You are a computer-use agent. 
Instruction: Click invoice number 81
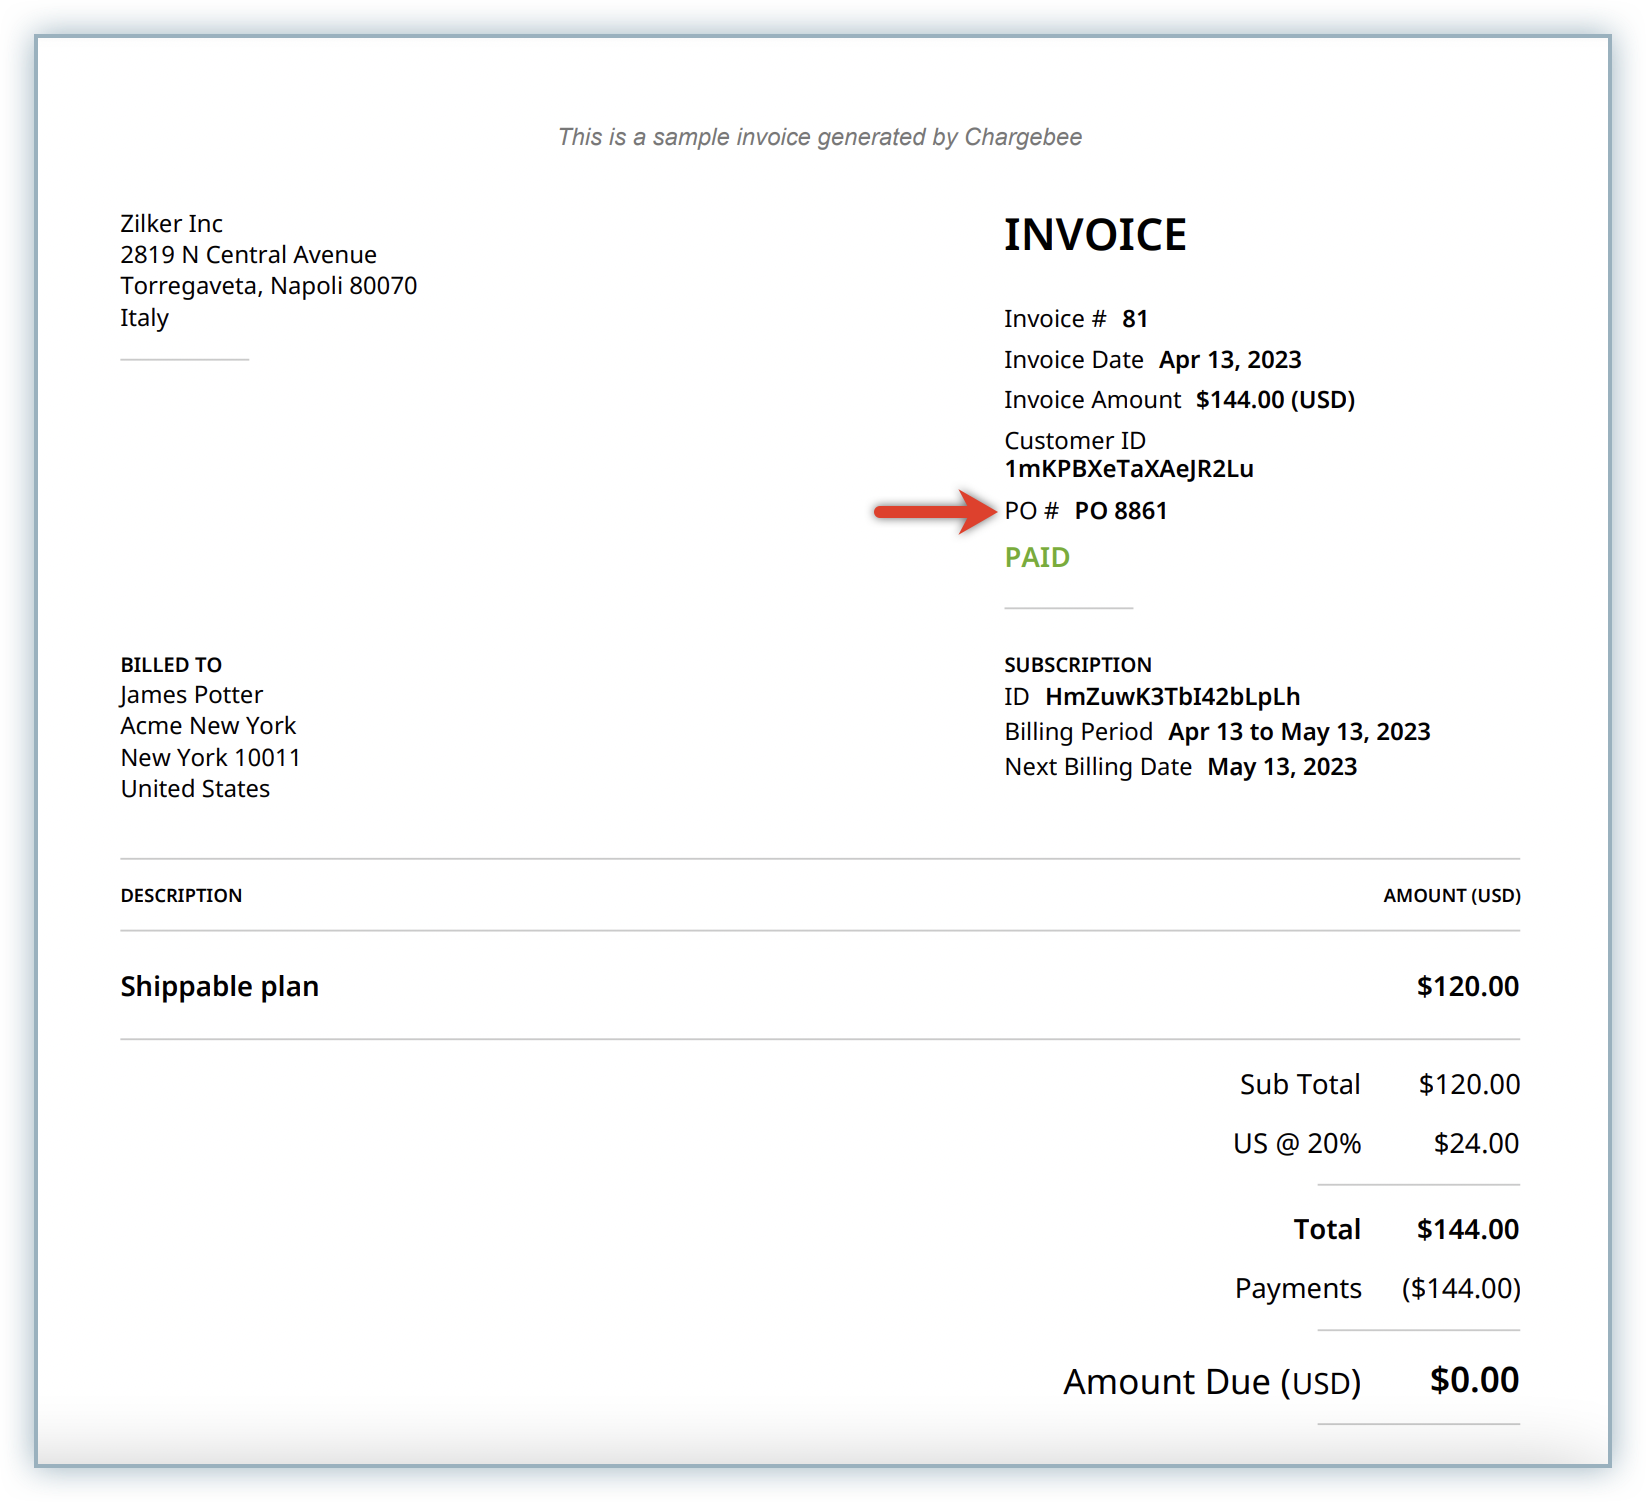tap(1135, 319)
